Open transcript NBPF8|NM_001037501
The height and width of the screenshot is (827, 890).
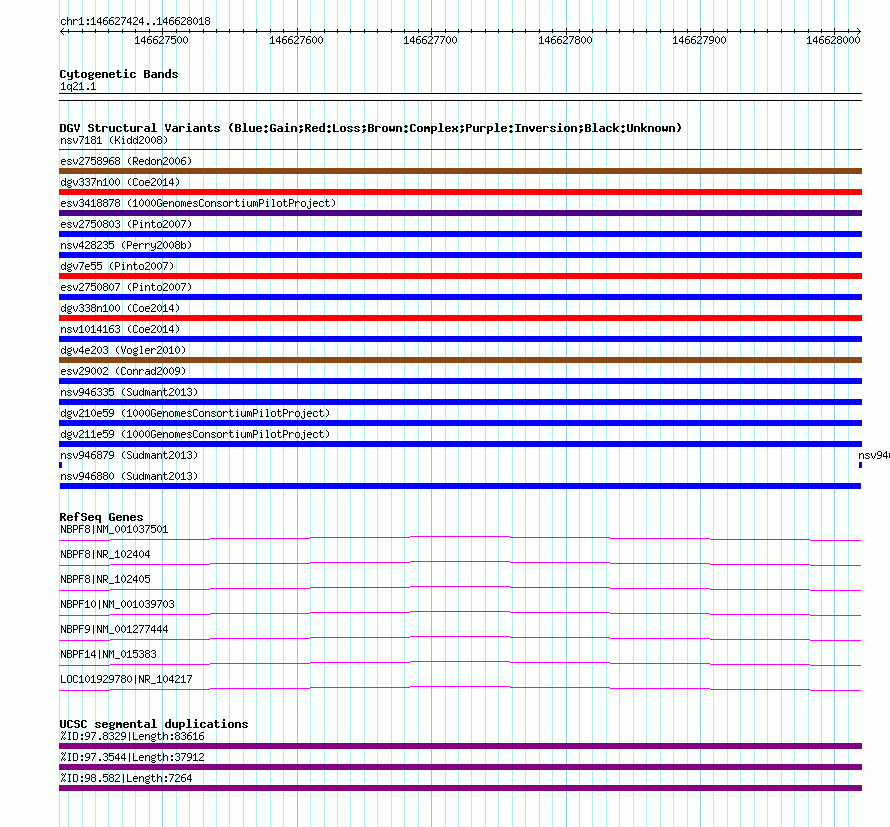[114, 530]
